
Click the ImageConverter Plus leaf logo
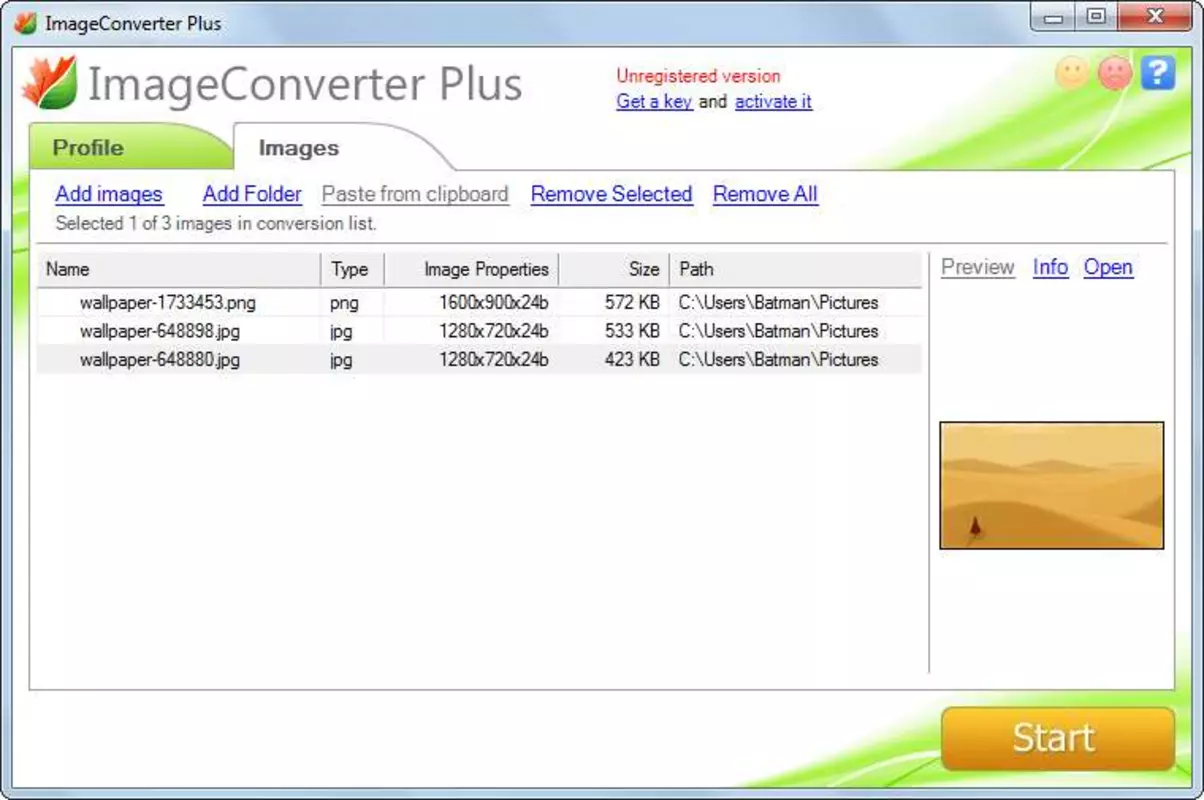pyautogui.click(x=50, y=84)
